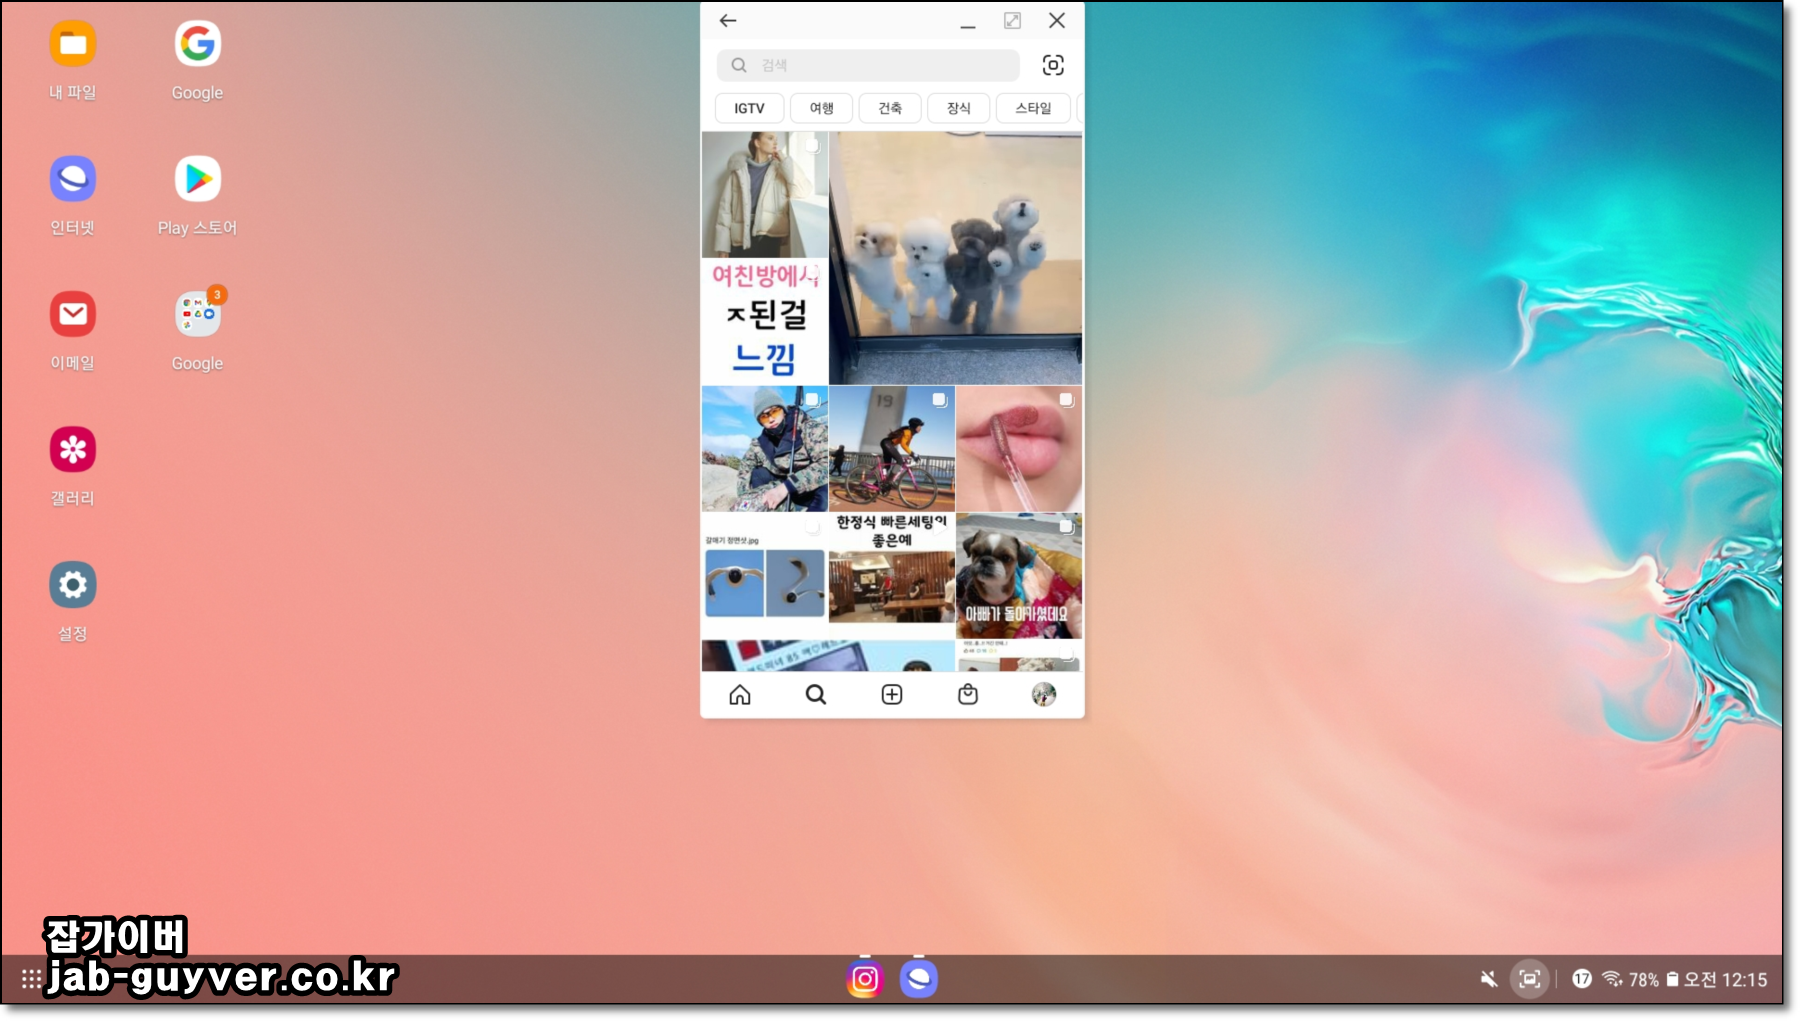Launch Samsung Internet from the taskbar
Image resolution: width=1800 pixels, height=1021 pixels.
tap(920, 979)
